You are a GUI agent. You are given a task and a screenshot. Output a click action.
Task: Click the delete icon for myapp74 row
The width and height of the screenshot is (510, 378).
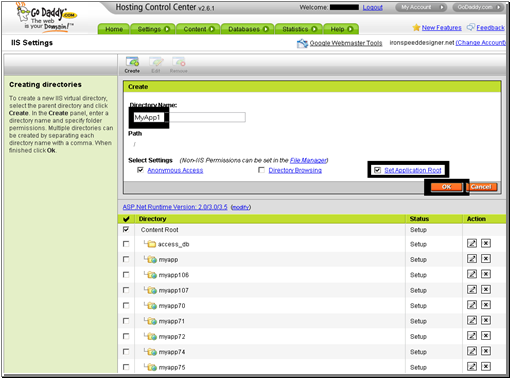tap(486, 351)
